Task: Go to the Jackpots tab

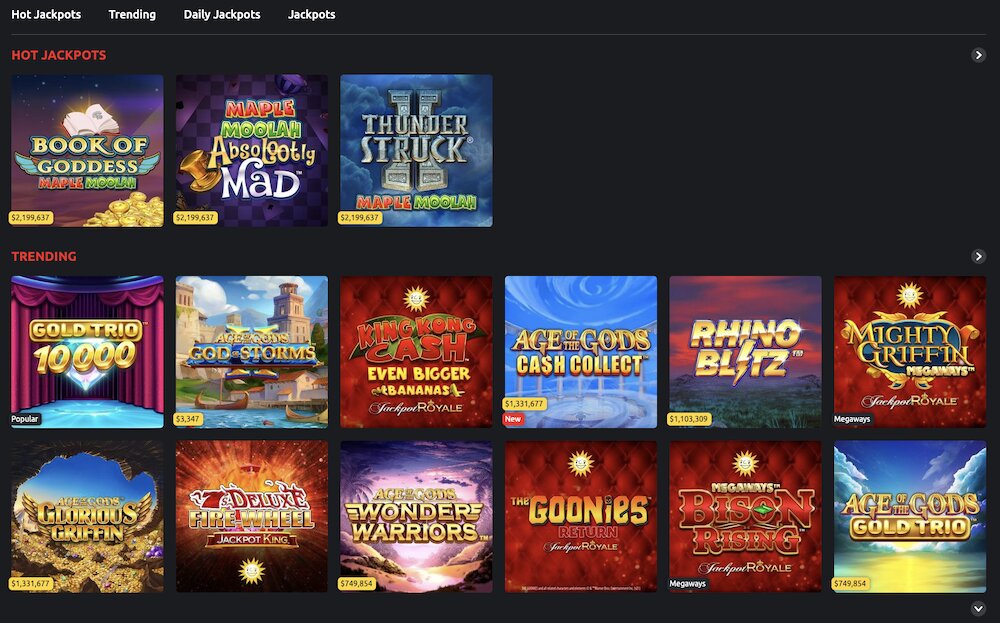Action: pyautogui.click(x=311, y=14)
